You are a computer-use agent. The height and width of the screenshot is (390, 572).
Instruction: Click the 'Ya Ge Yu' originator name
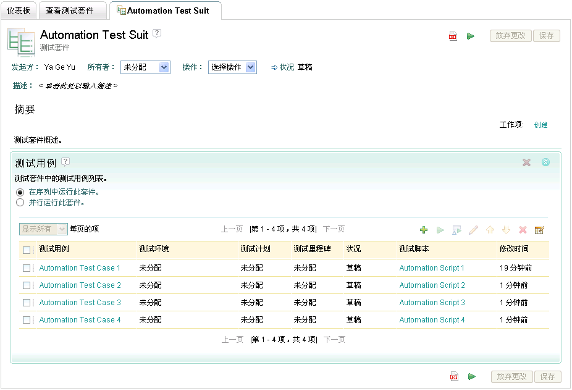tap(59, 67)
